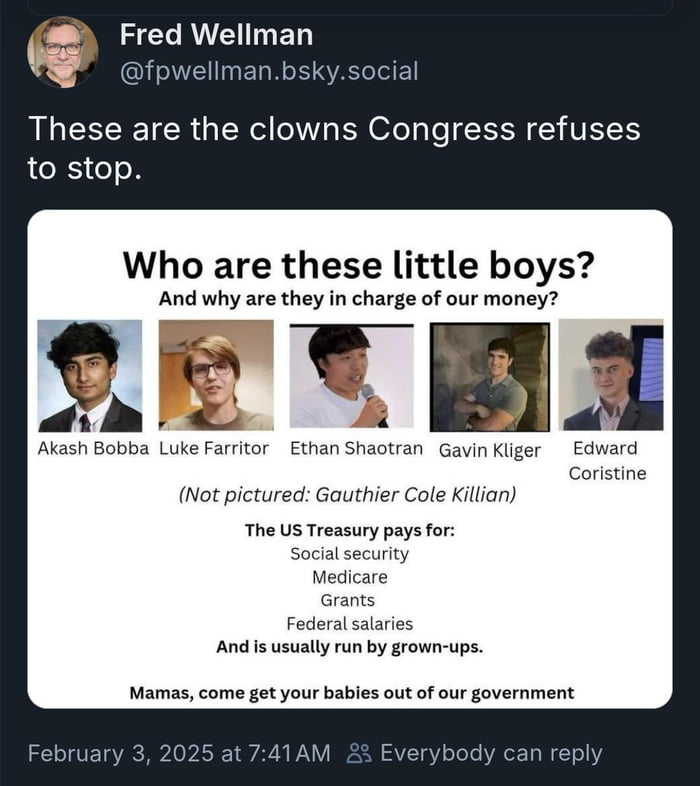Click the post text about clowns Congress

(x=334, y=148)
